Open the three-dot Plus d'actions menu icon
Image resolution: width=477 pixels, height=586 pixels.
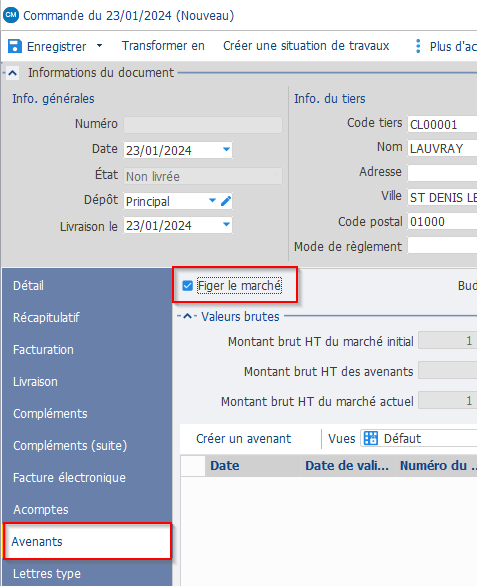(418, 46)
